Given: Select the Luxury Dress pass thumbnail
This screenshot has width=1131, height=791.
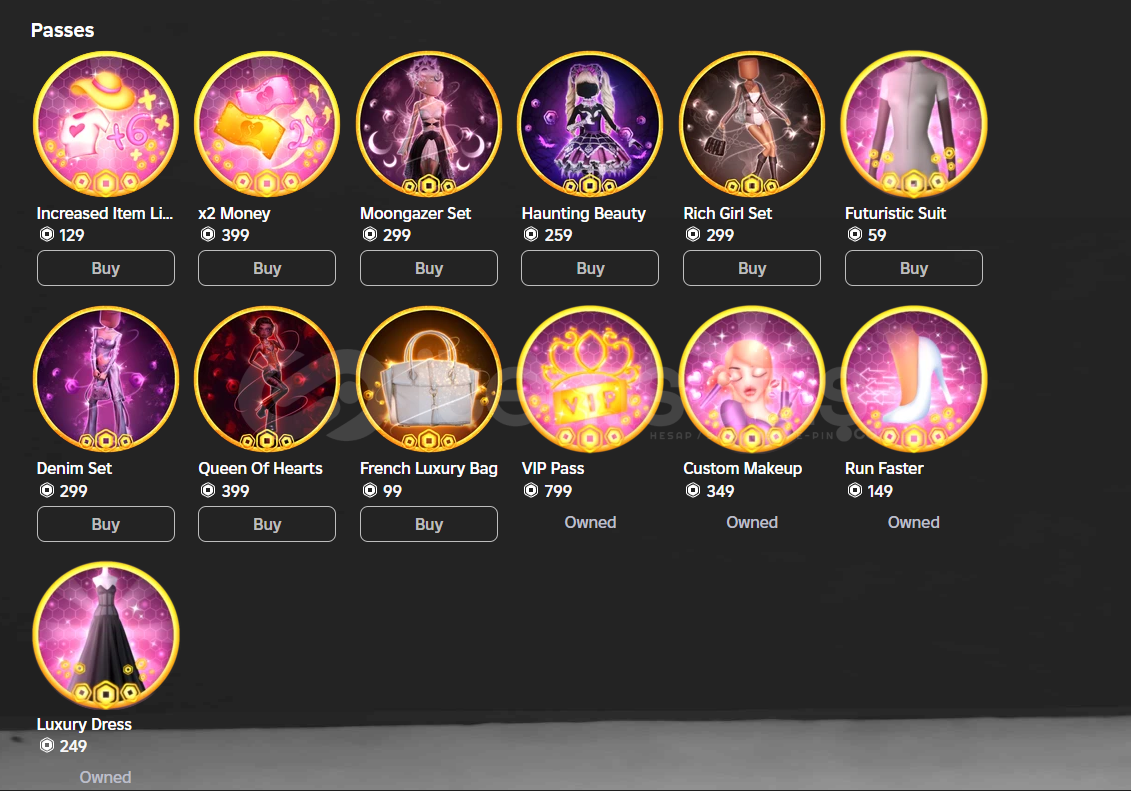Looking at the screenshot, I should point(106,635).
